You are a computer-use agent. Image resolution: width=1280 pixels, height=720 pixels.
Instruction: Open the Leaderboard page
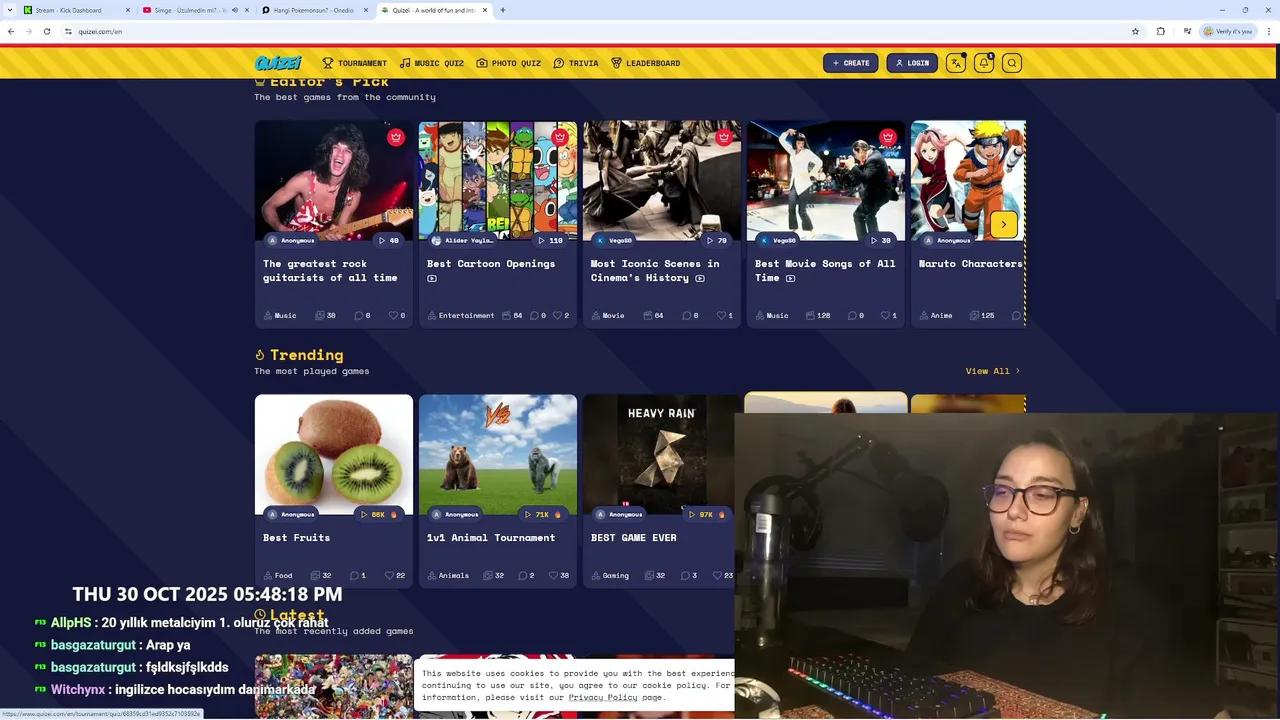pyautogui.click(x=645, y=63)
